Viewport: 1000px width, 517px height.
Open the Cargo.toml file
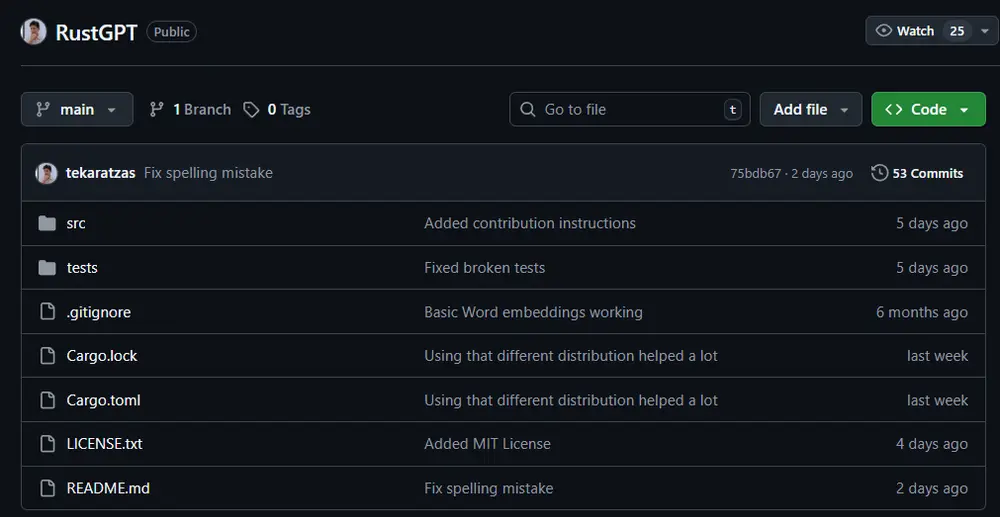tap(103, 400)
